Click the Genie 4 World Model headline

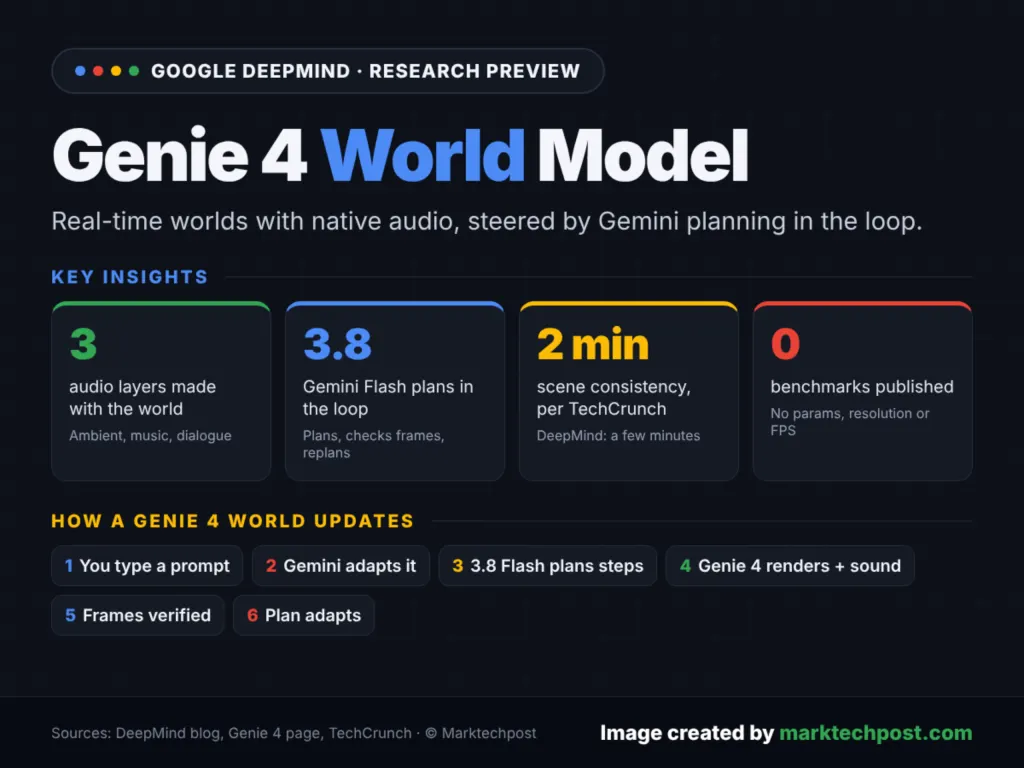[400, 155]
